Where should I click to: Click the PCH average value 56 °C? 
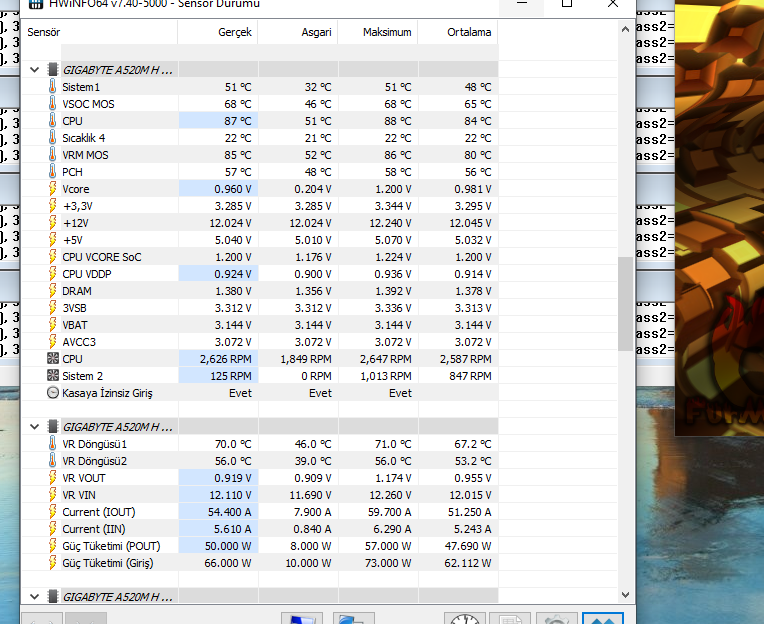478,172
